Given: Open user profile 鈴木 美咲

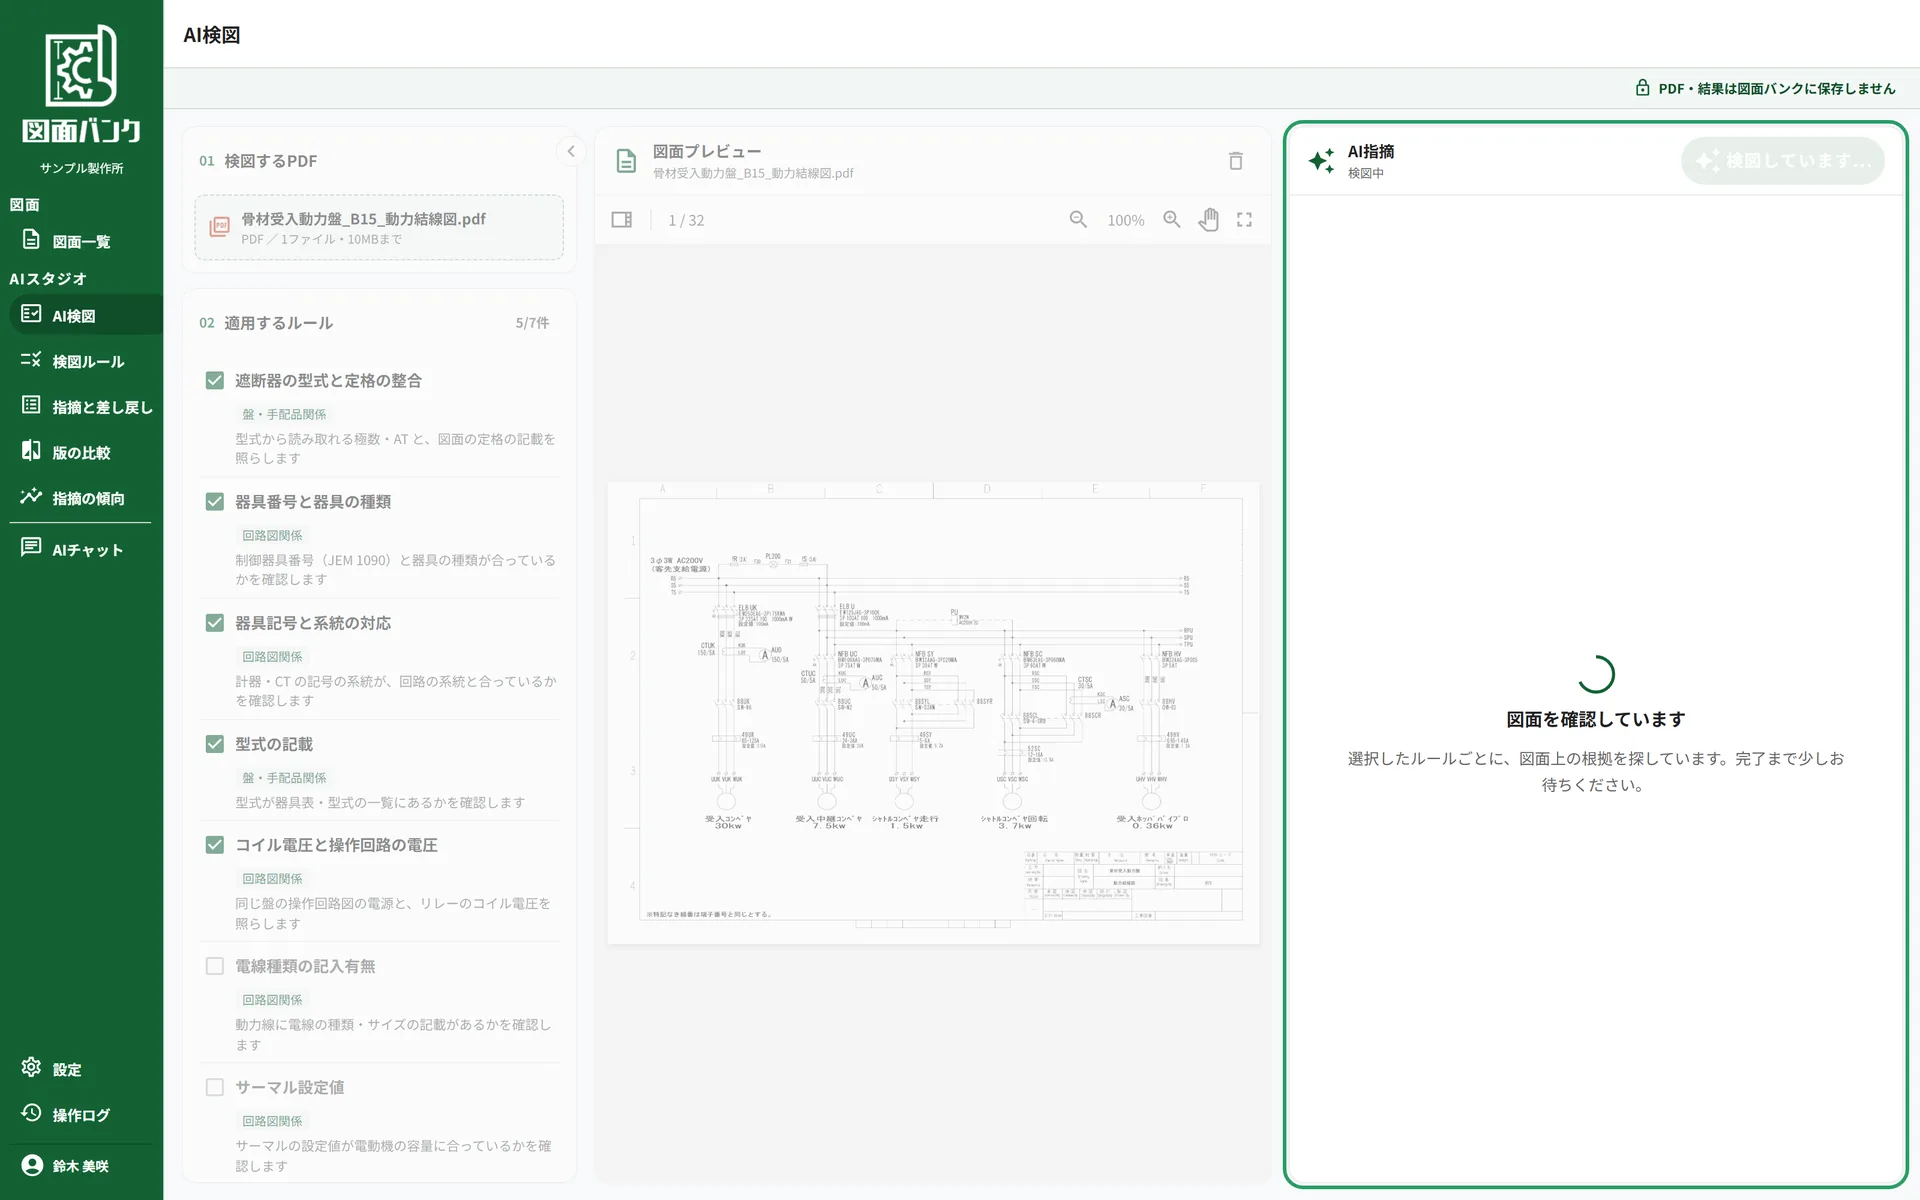Looking at the screenshot, I should tap(81, 1166).
